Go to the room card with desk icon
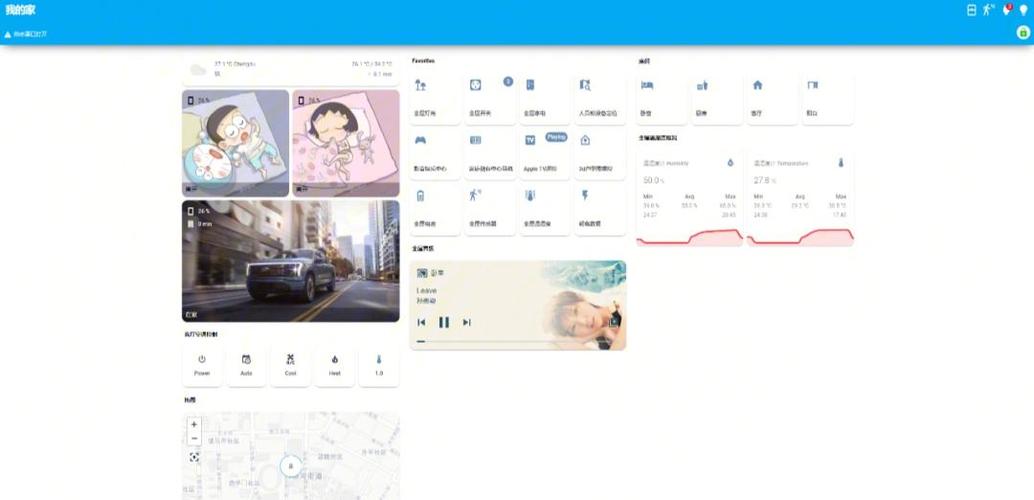 point(717,99)
